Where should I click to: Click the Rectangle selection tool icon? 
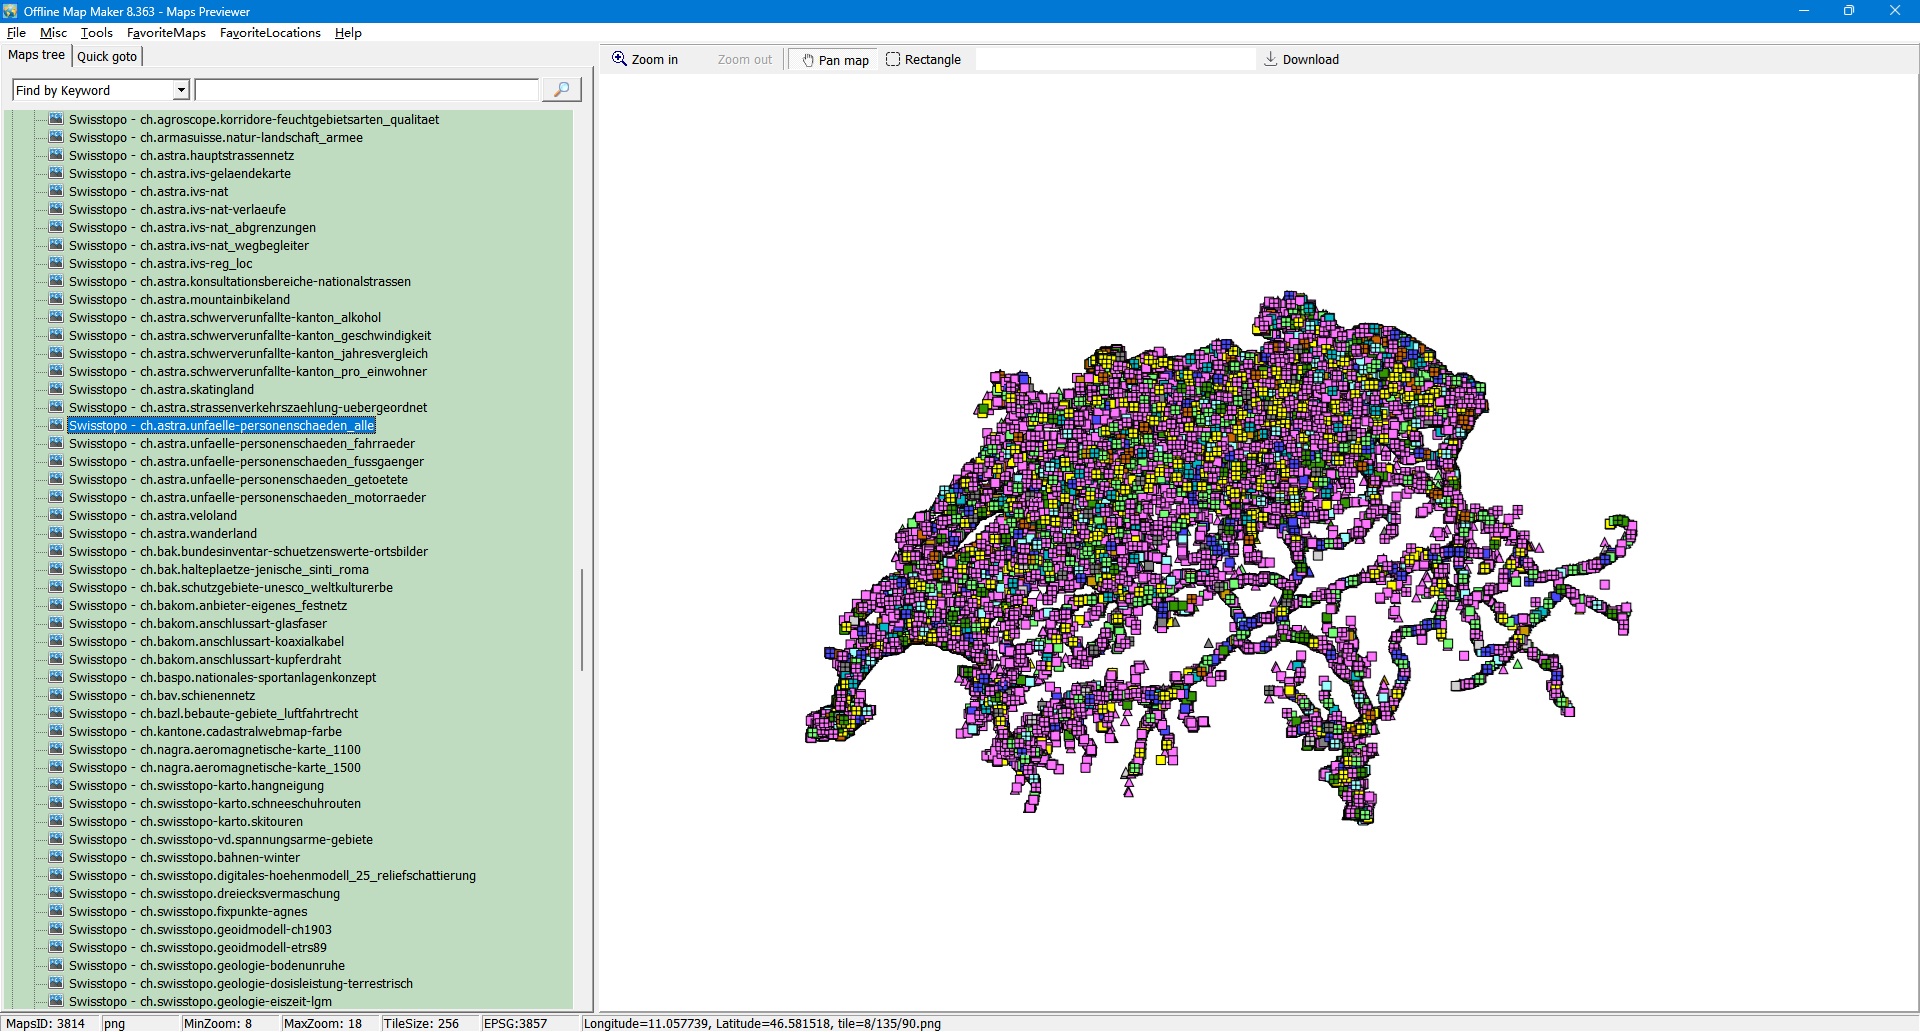coord(893,60)
